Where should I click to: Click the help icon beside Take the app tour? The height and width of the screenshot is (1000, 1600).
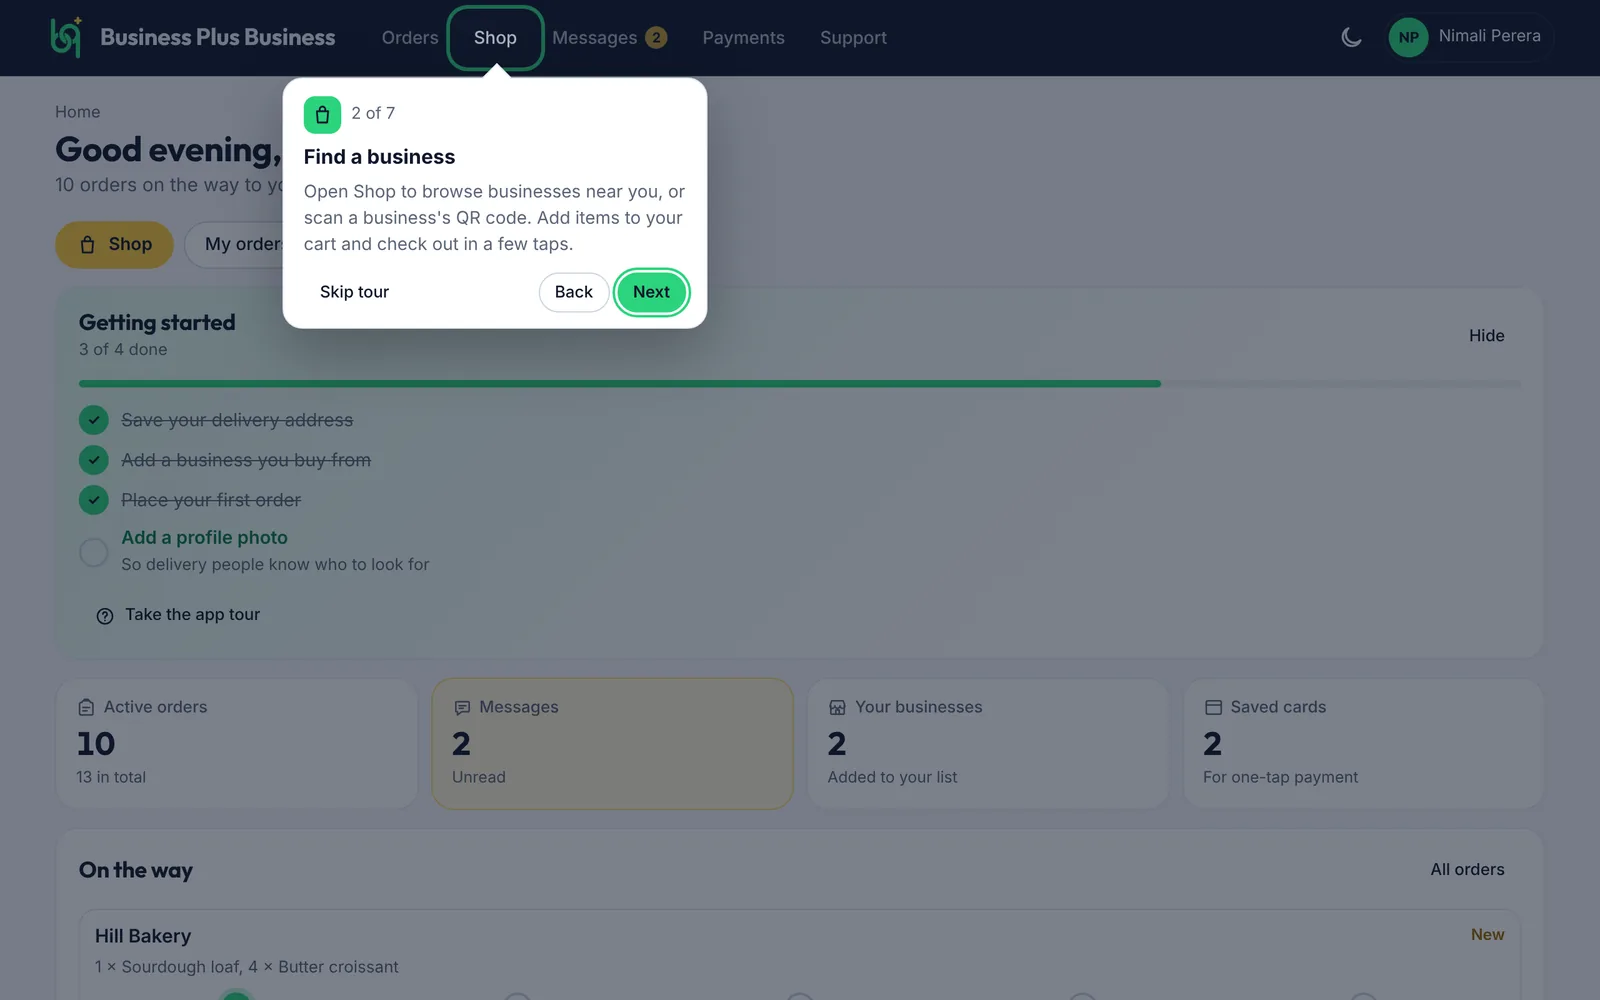coord(105,616)
